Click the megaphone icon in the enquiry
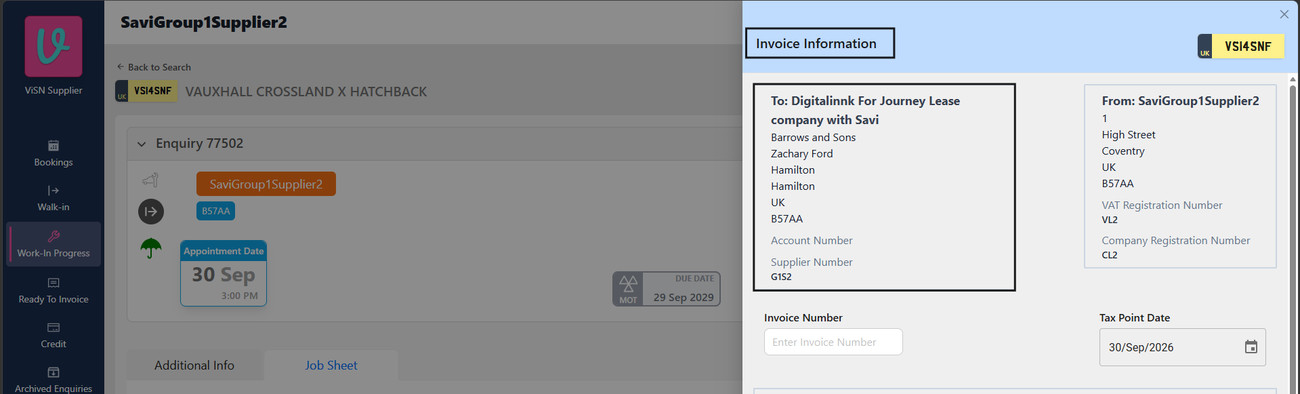 point(150,181)
